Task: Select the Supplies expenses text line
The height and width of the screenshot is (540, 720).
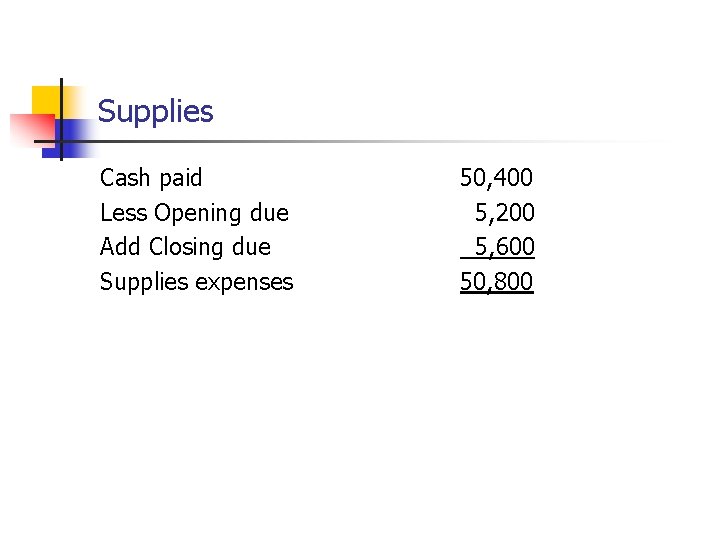Action: pos(196,282)
